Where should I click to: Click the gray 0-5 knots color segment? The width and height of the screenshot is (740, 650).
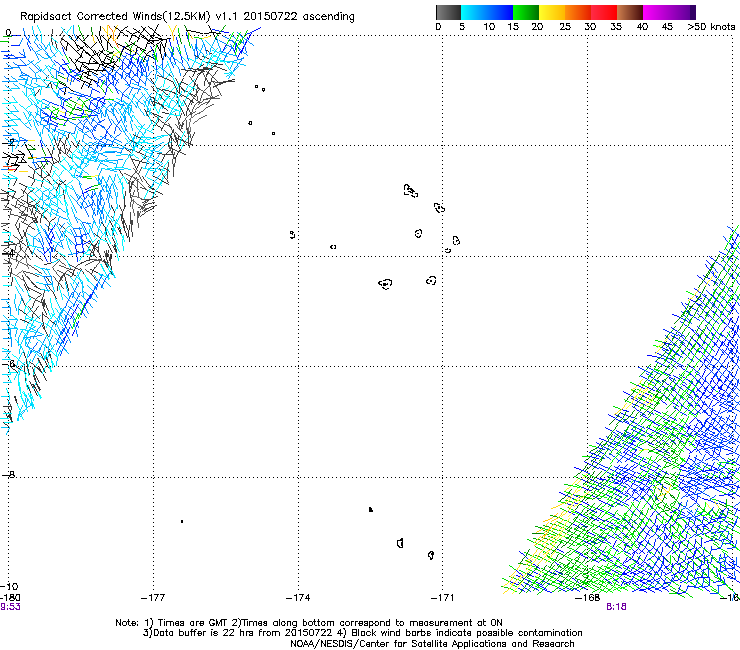coord(448,12)
